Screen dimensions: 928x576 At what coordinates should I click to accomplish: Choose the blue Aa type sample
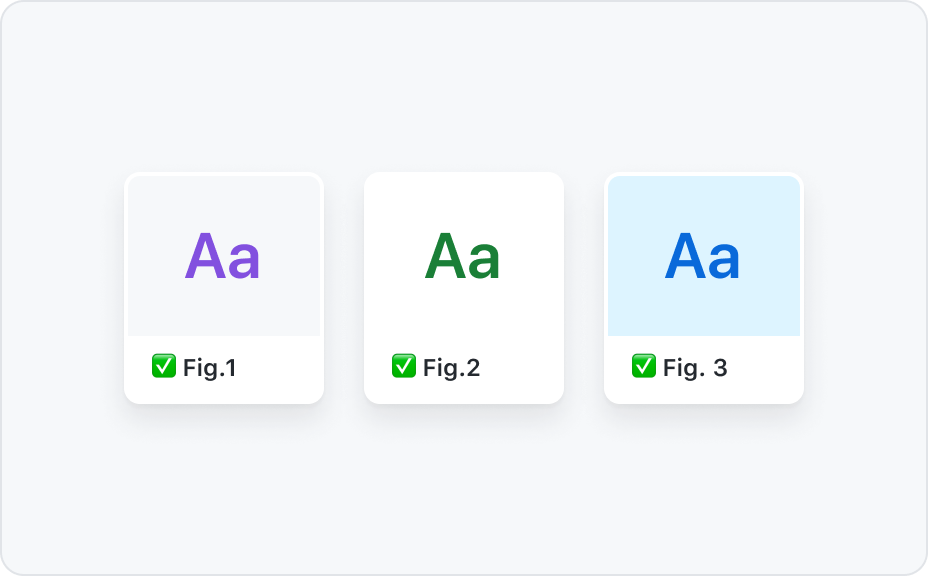pyautogui.click(x=703, y=256)
